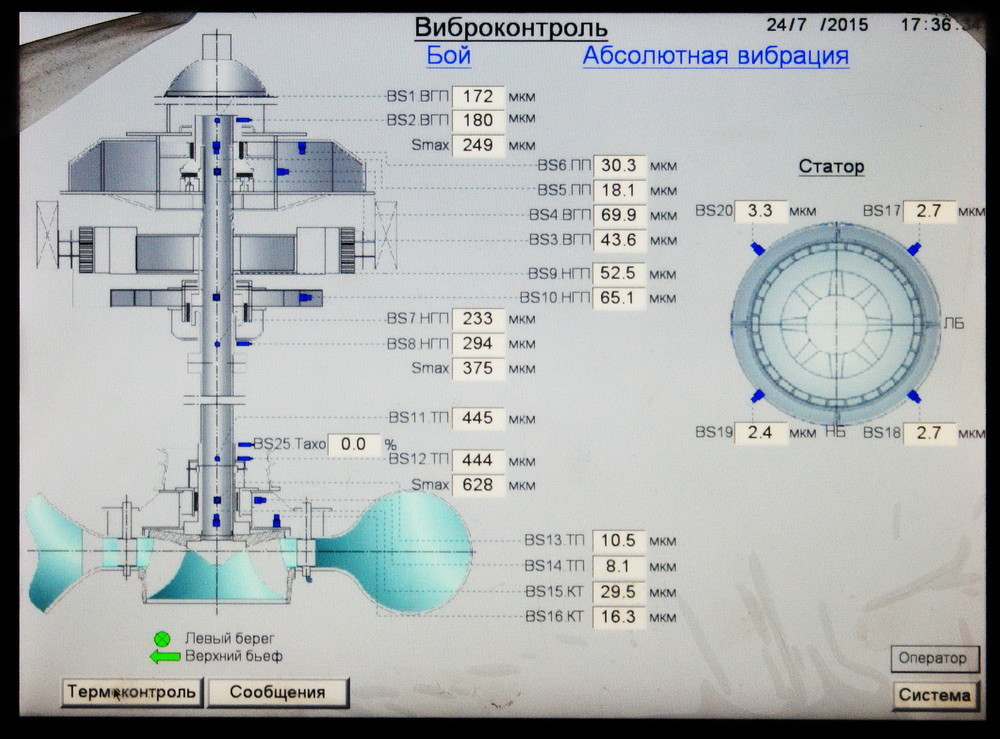Viewport: 1000px width, 739px height.
Task: Click the Статор heading
Action: [831, 167]
